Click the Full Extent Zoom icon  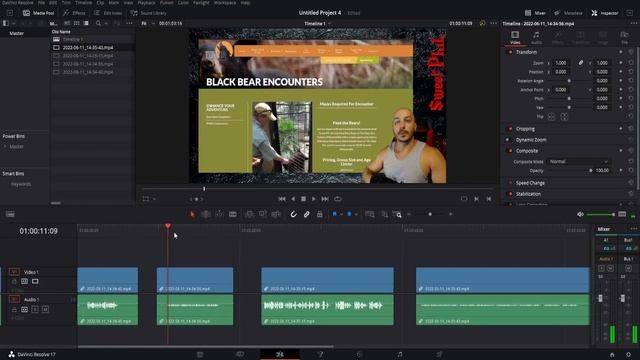coord(370,214)
